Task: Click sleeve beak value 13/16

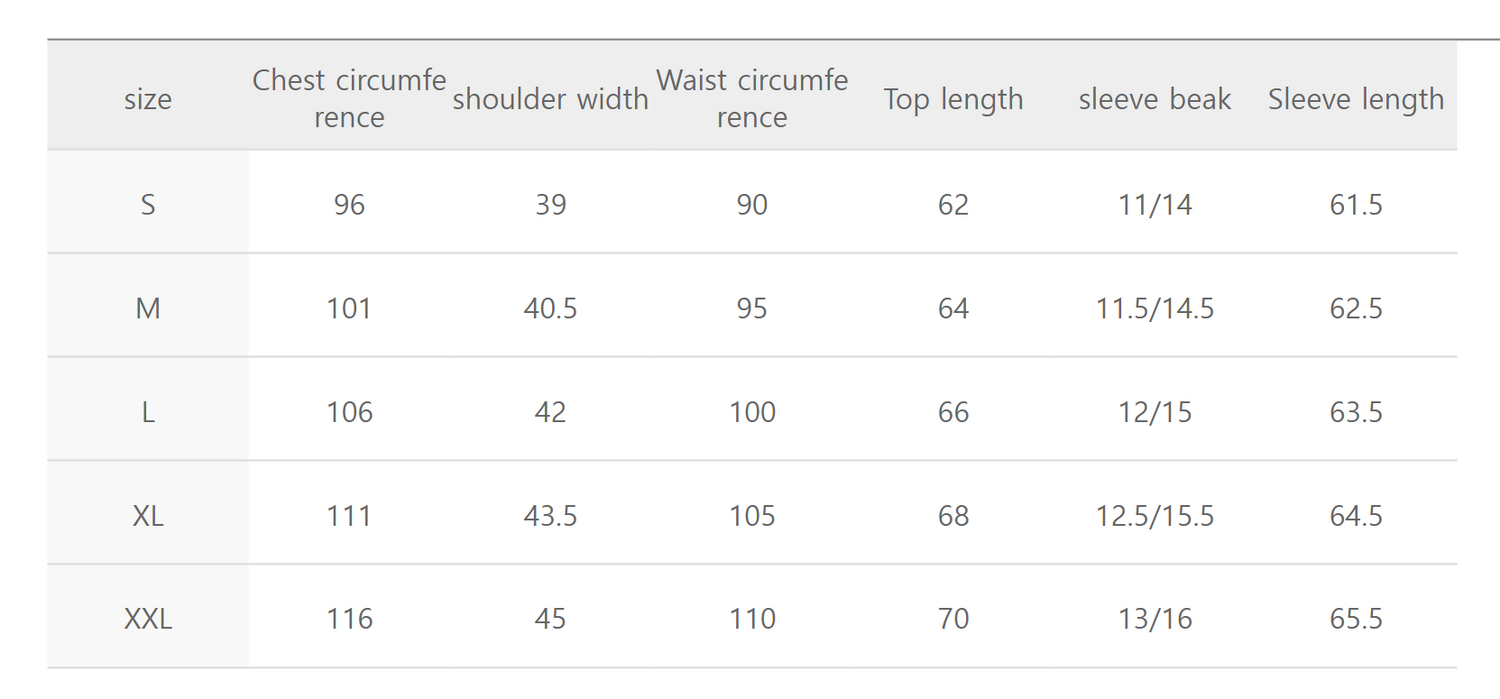Action: point(1155,619)
